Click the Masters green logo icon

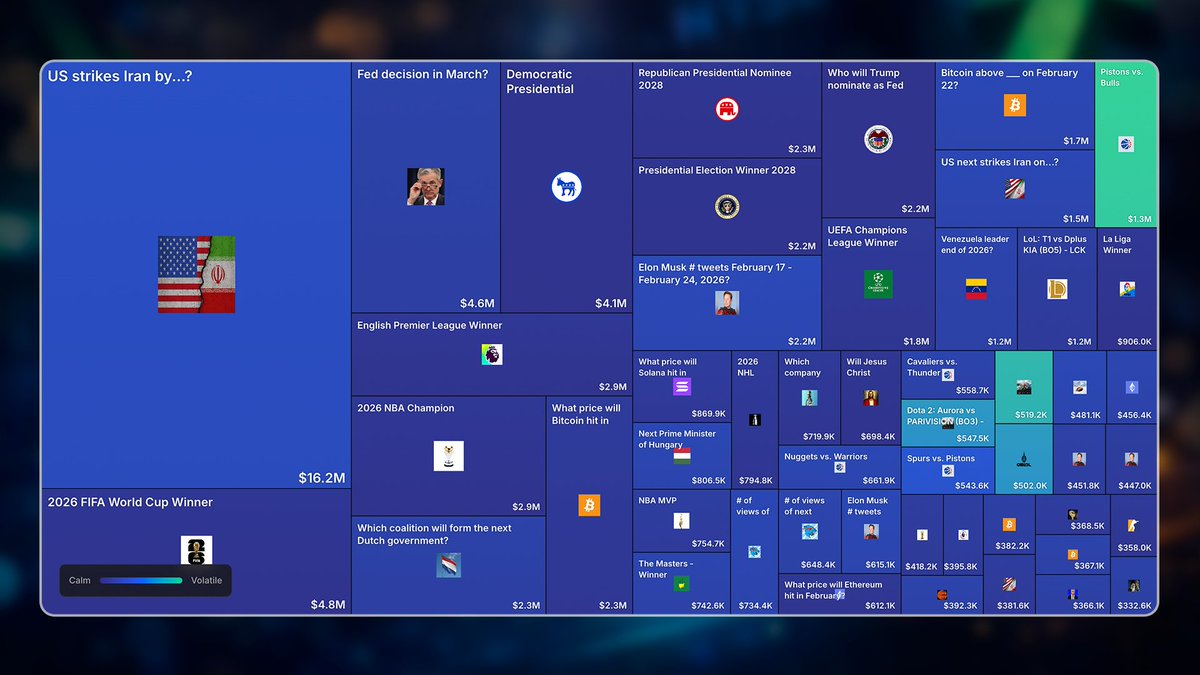682,583
